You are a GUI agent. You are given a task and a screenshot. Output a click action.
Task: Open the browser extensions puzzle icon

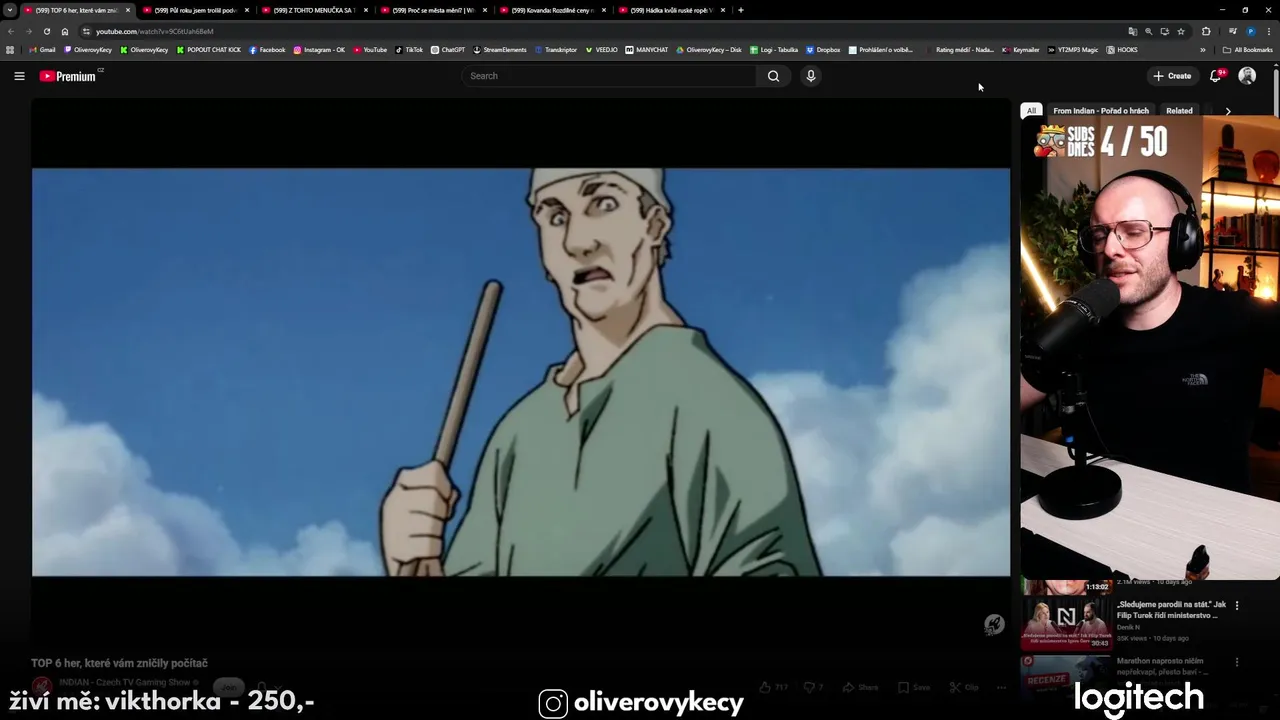[x=1206, y=31]
